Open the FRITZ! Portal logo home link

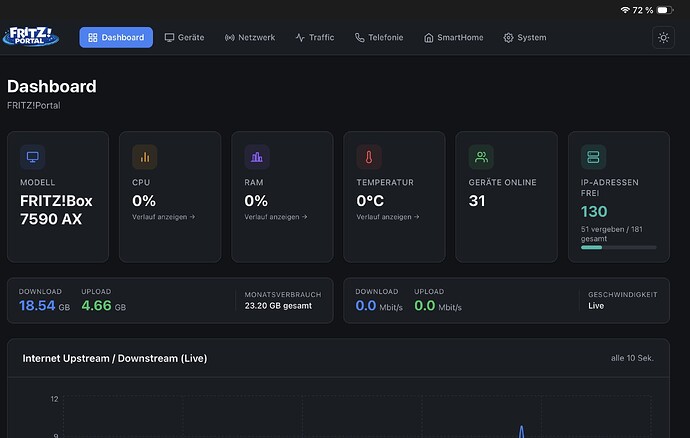point(31,37)
